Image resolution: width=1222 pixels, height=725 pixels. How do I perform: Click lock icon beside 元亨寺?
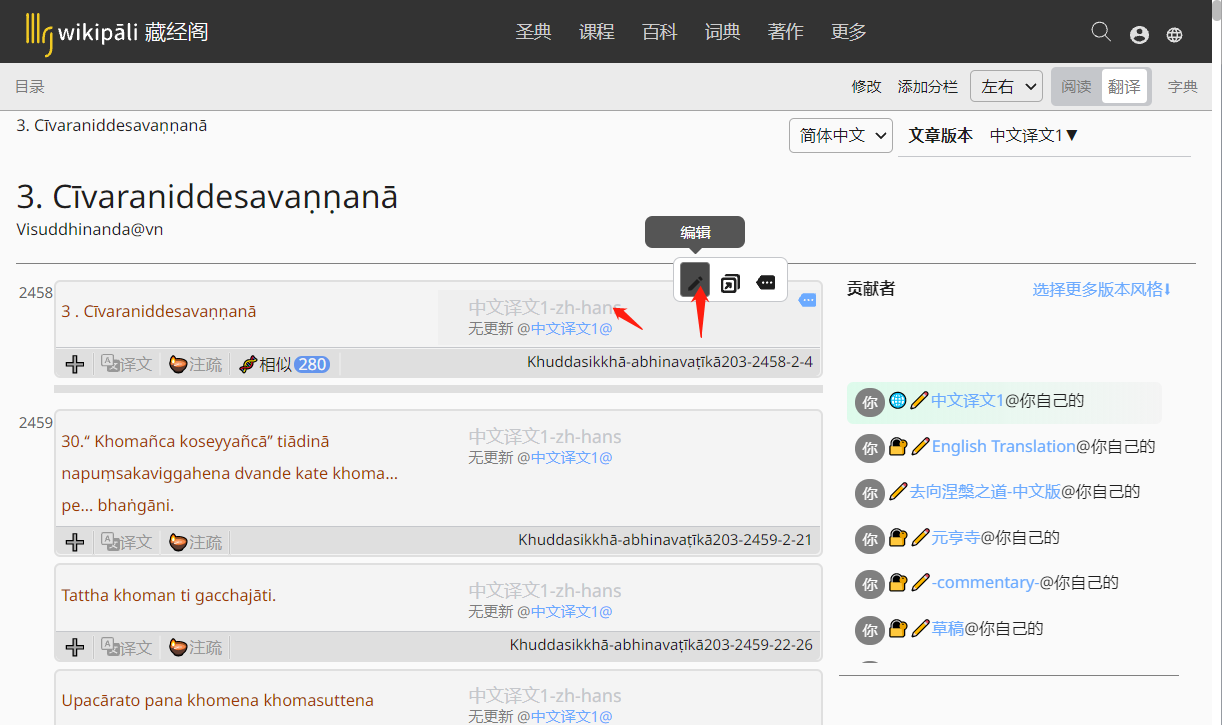tap(898, 538)
